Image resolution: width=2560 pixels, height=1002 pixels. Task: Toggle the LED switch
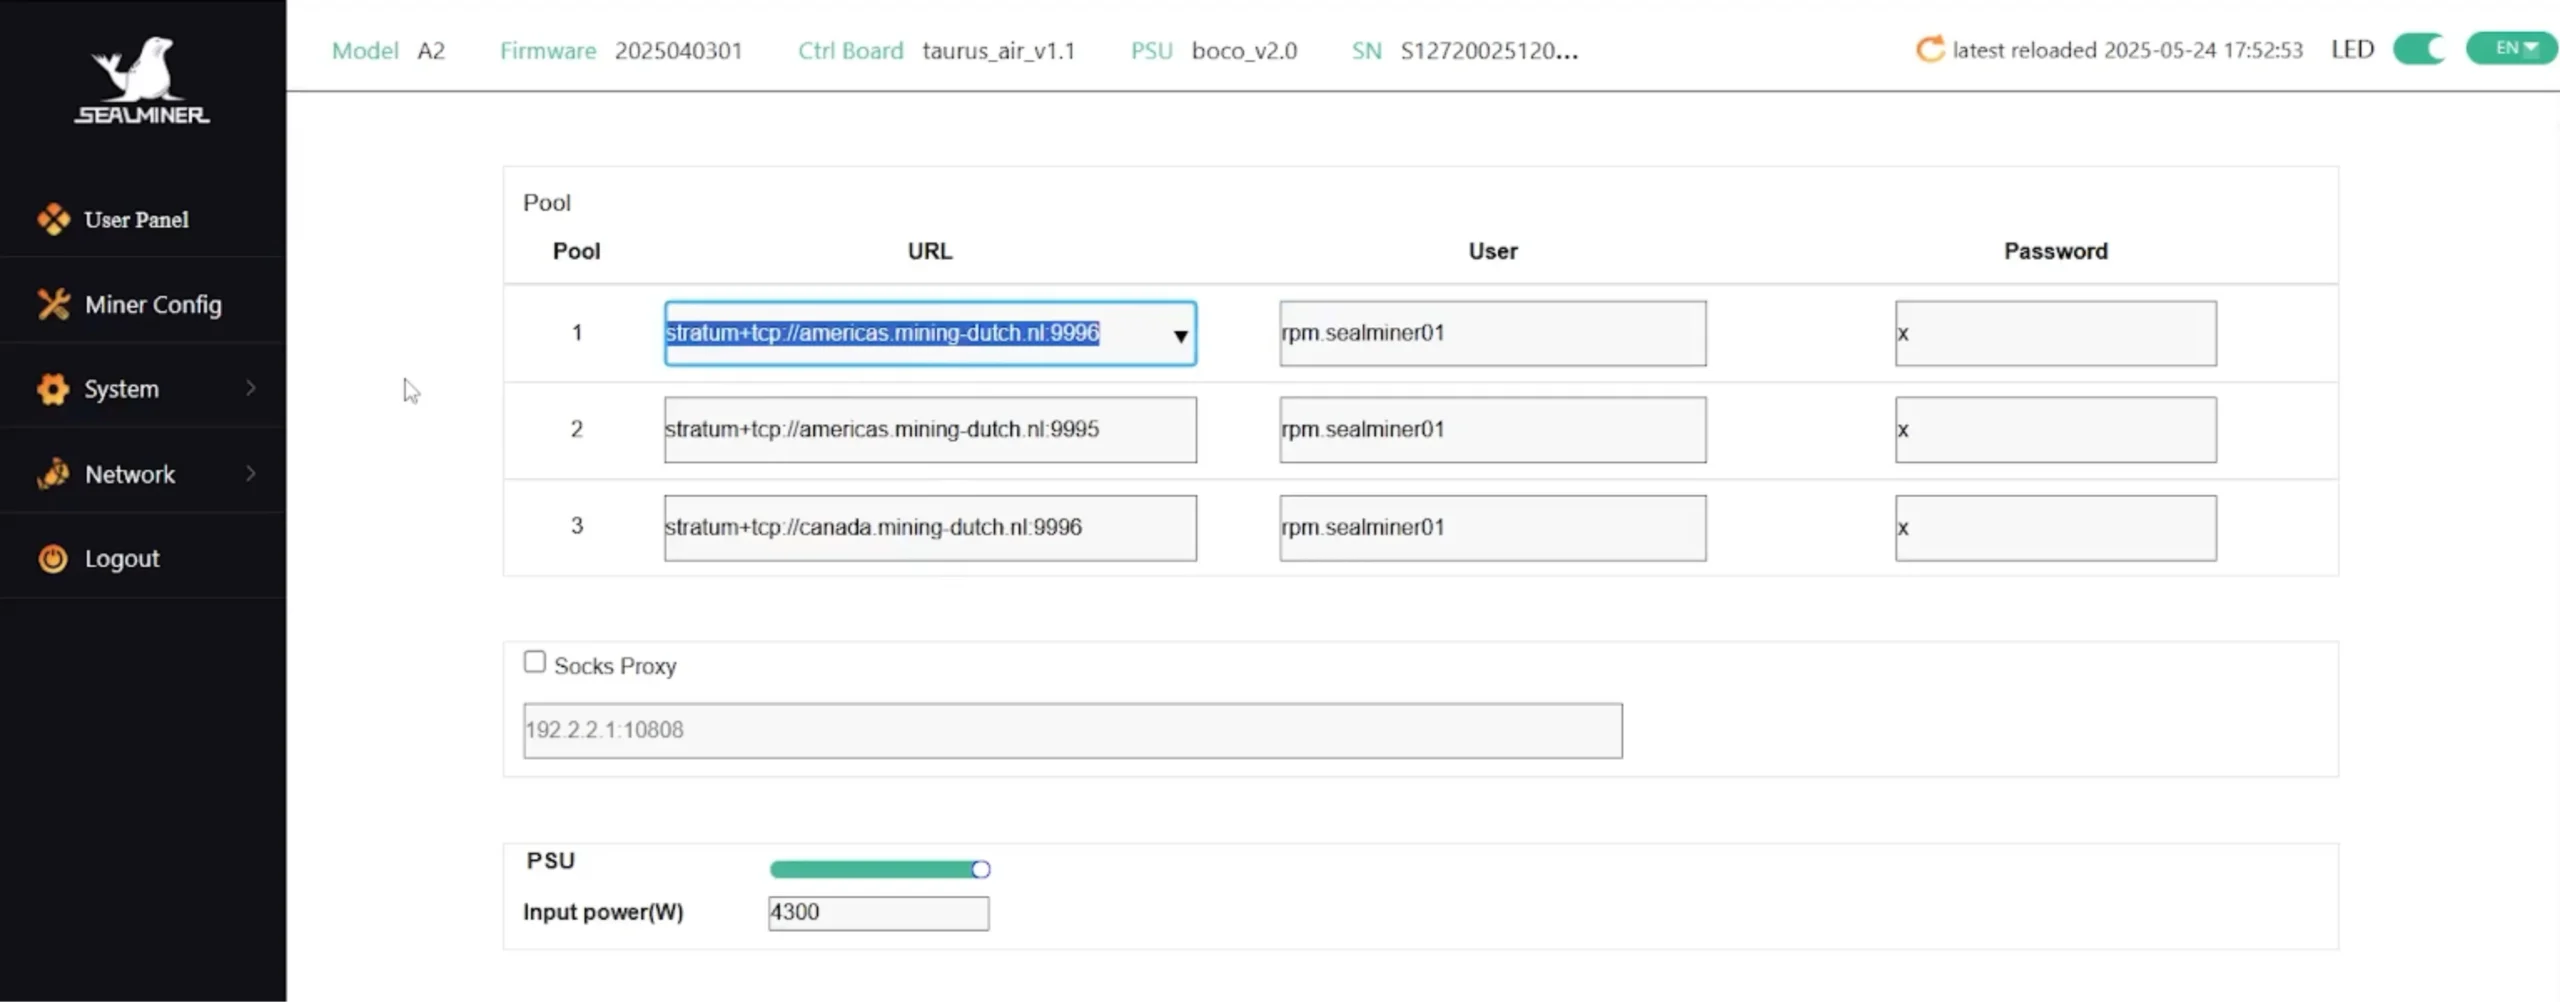coord(2419,48)
